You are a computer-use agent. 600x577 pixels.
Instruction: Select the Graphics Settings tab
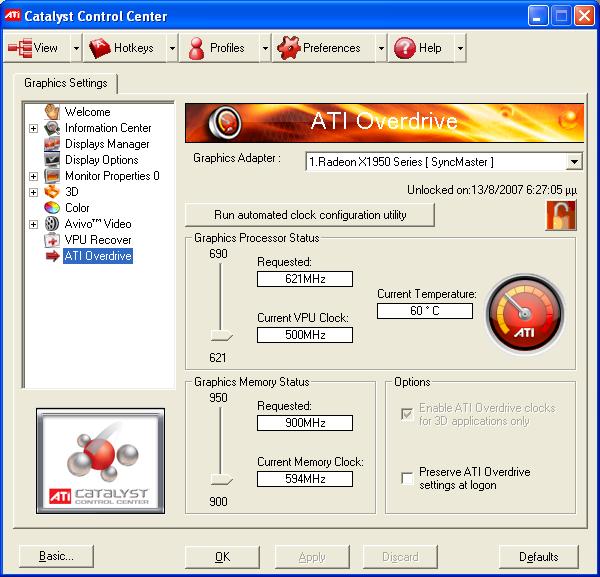[66, 83]
